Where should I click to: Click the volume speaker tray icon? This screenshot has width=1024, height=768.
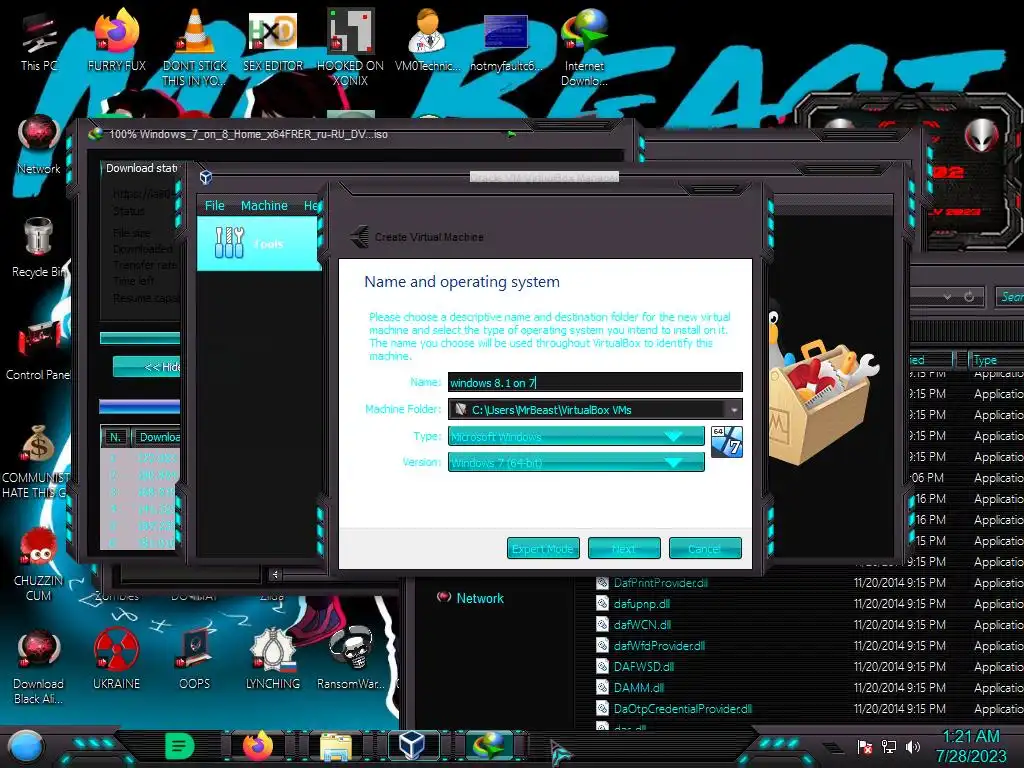(912, 747)
